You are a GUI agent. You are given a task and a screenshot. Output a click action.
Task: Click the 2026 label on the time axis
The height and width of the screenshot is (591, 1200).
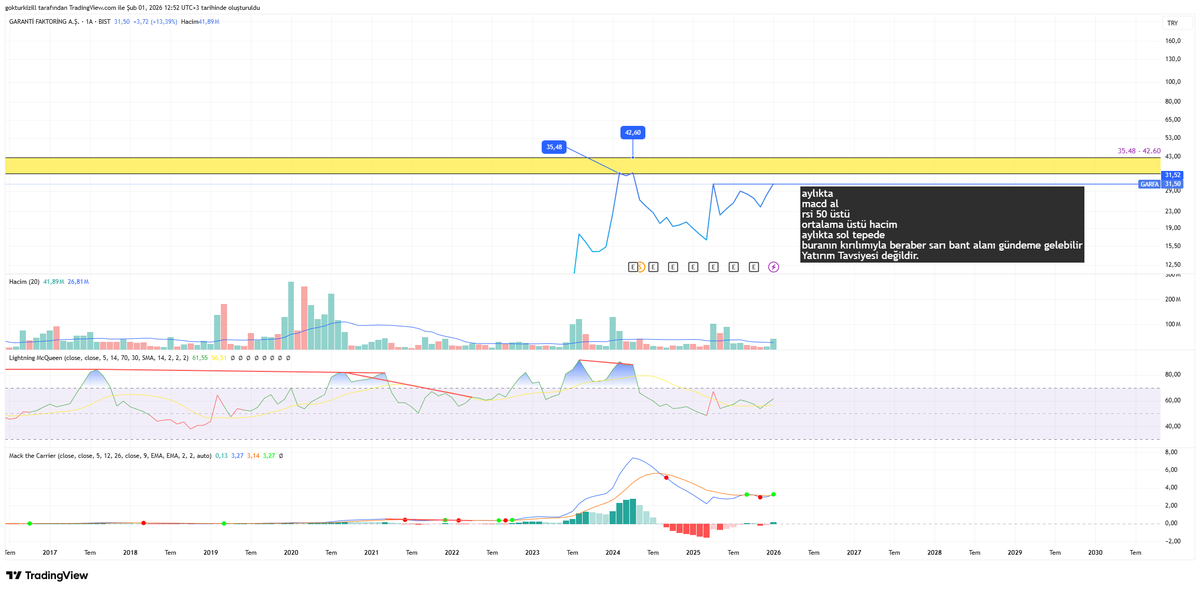click(774, 552)
